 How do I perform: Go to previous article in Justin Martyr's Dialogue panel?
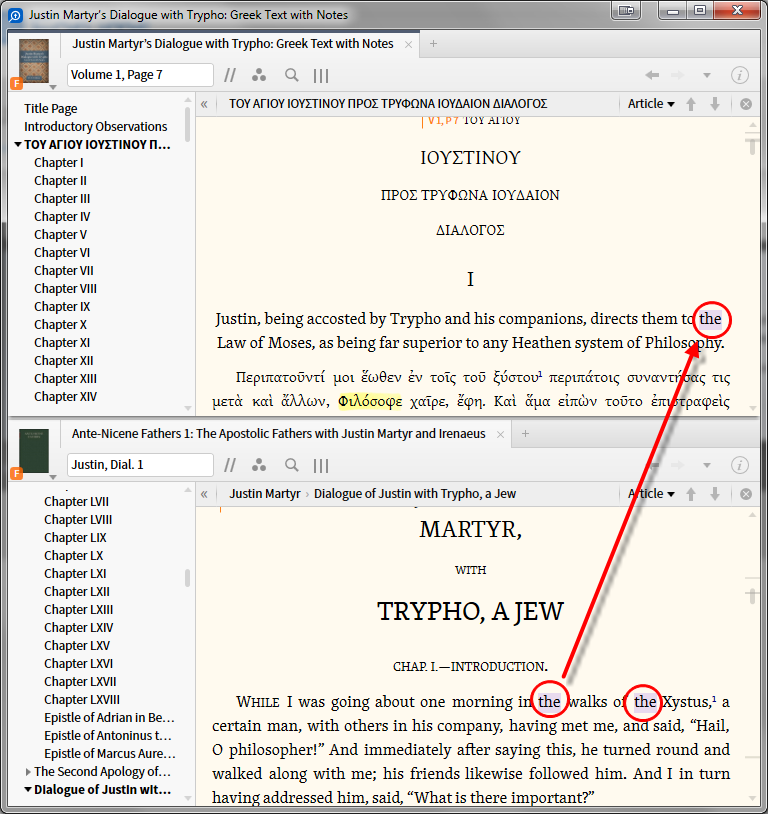[x=691, y=104]
